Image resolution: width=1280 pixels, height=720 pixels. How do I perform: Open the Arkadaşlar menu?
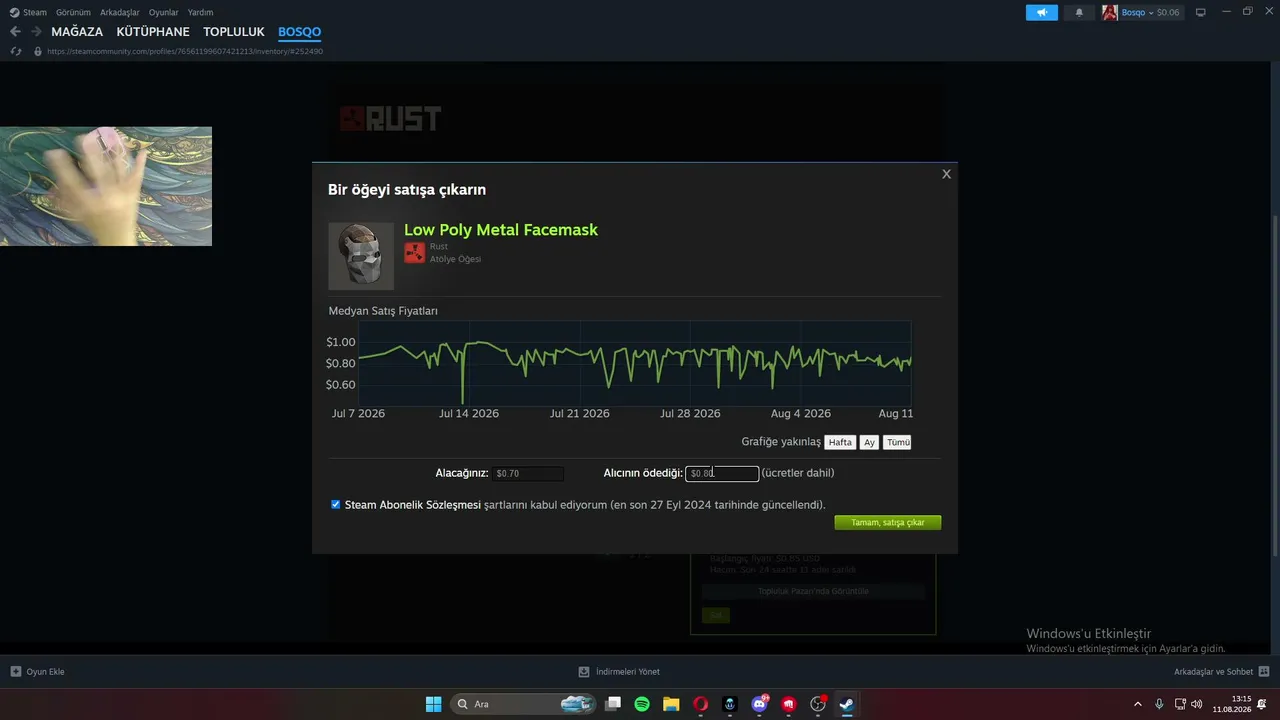[120, 12]
